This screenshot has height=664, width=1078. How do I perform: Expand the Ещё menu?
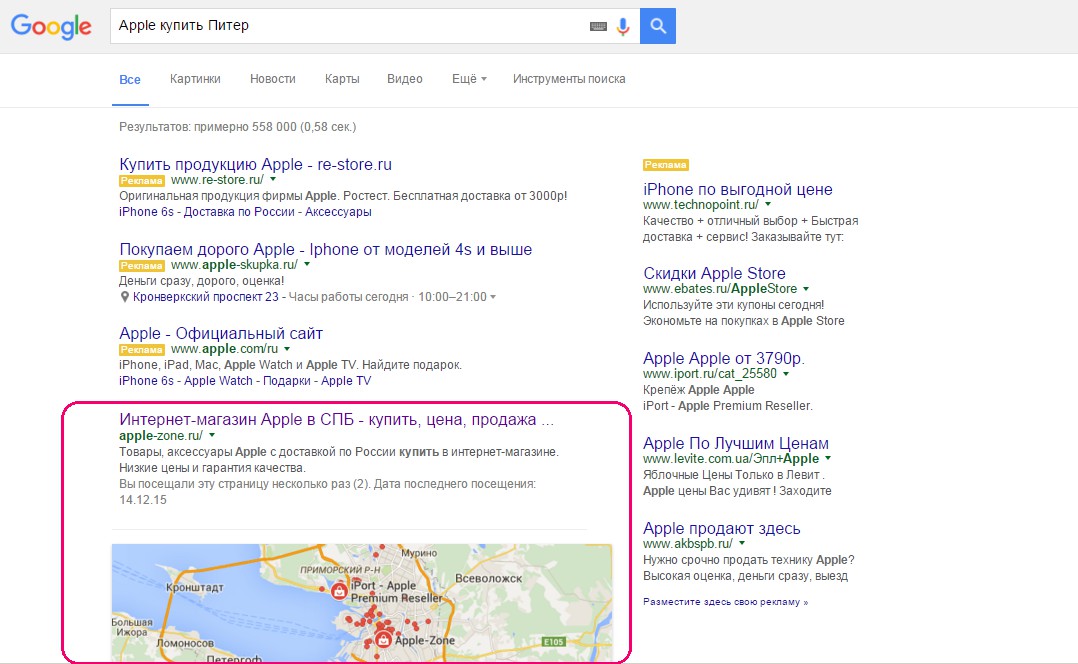(469, 79)
